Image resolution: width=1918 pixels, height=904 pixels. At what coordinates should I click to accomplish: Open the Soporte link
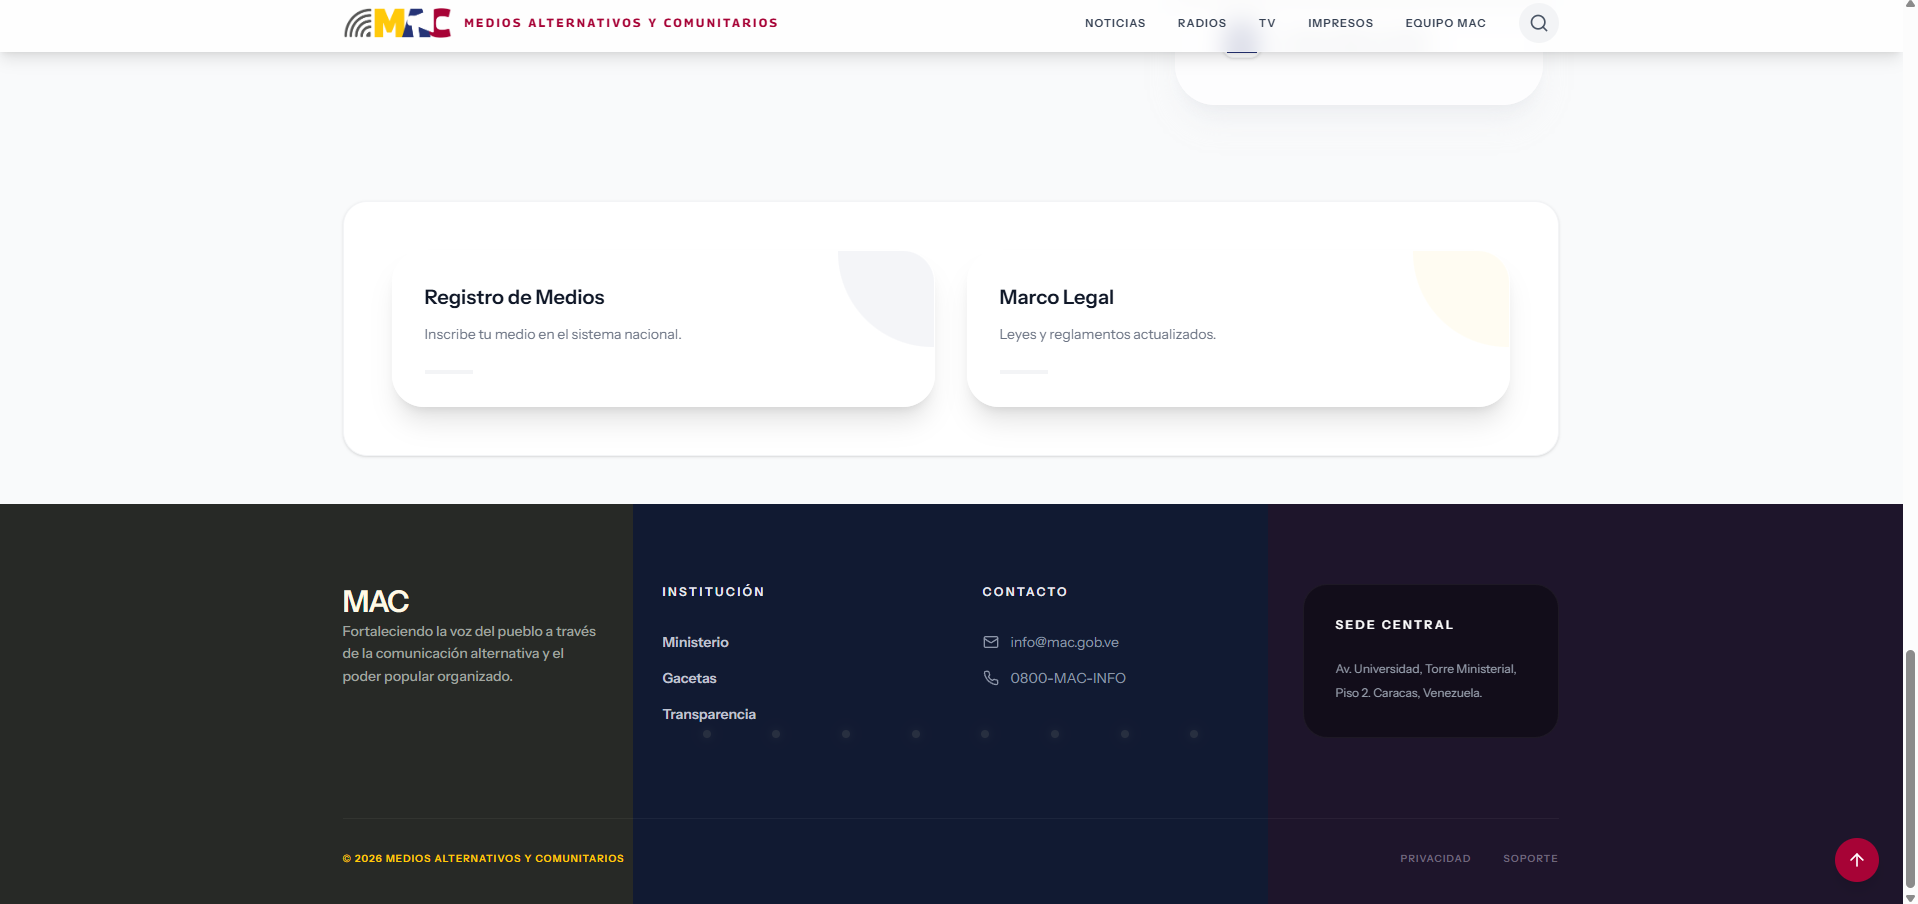point(1530,858)
